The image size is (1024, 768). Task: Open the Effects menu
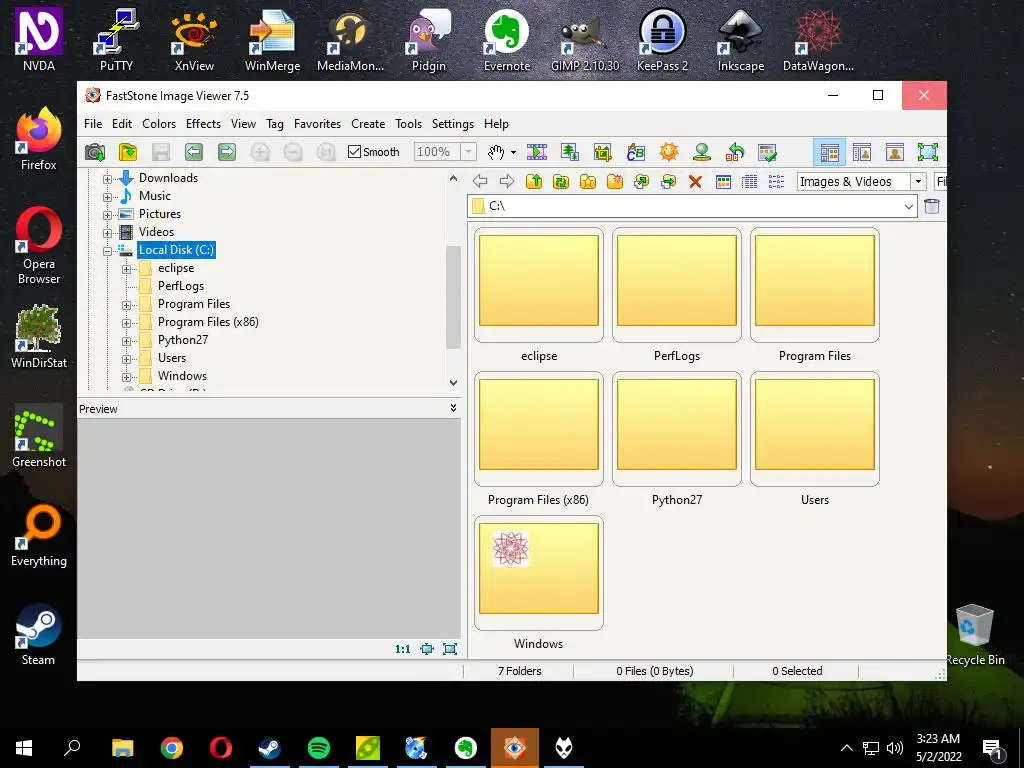(x=203, y=123)
